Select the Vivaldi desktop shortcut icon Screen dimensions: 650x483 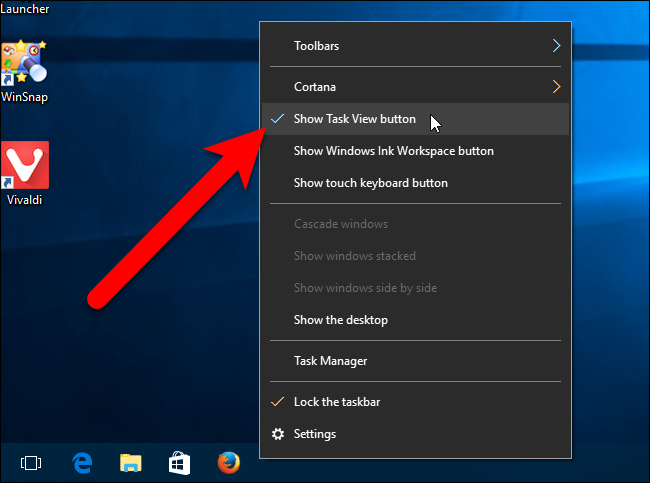(x=25, y=165)
